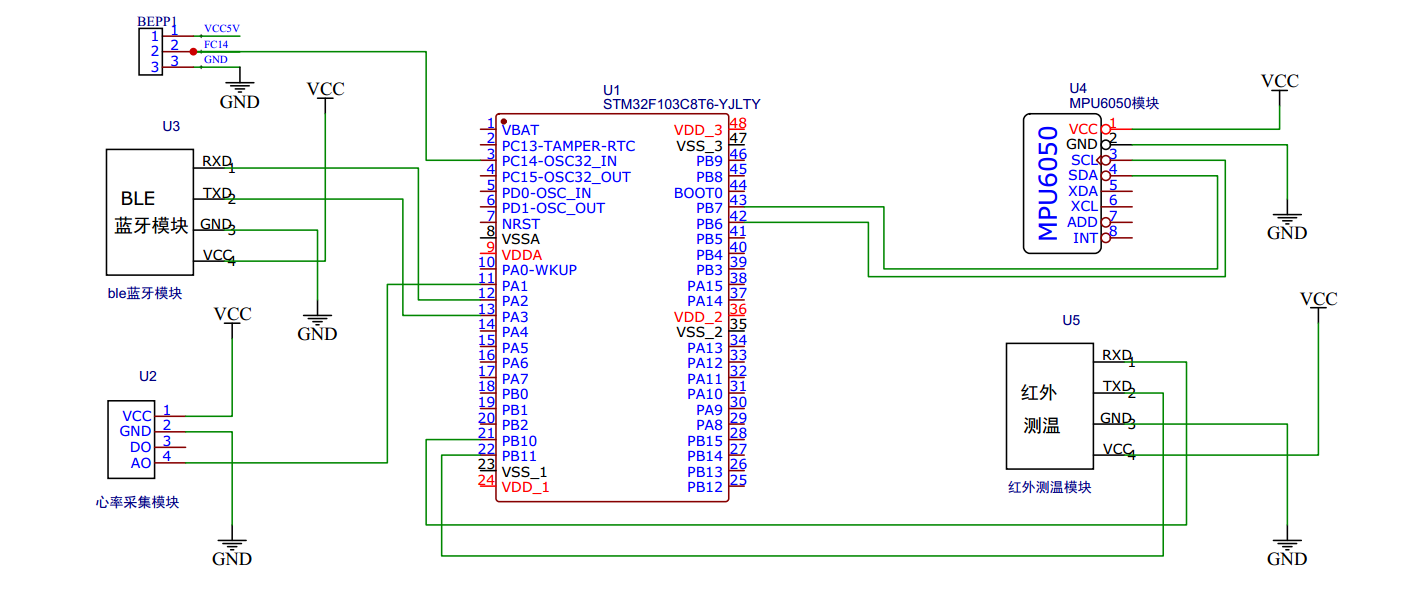Select the AO pin of U2
The height and width of the screenshot is (602, 1401).
point(140,463)
